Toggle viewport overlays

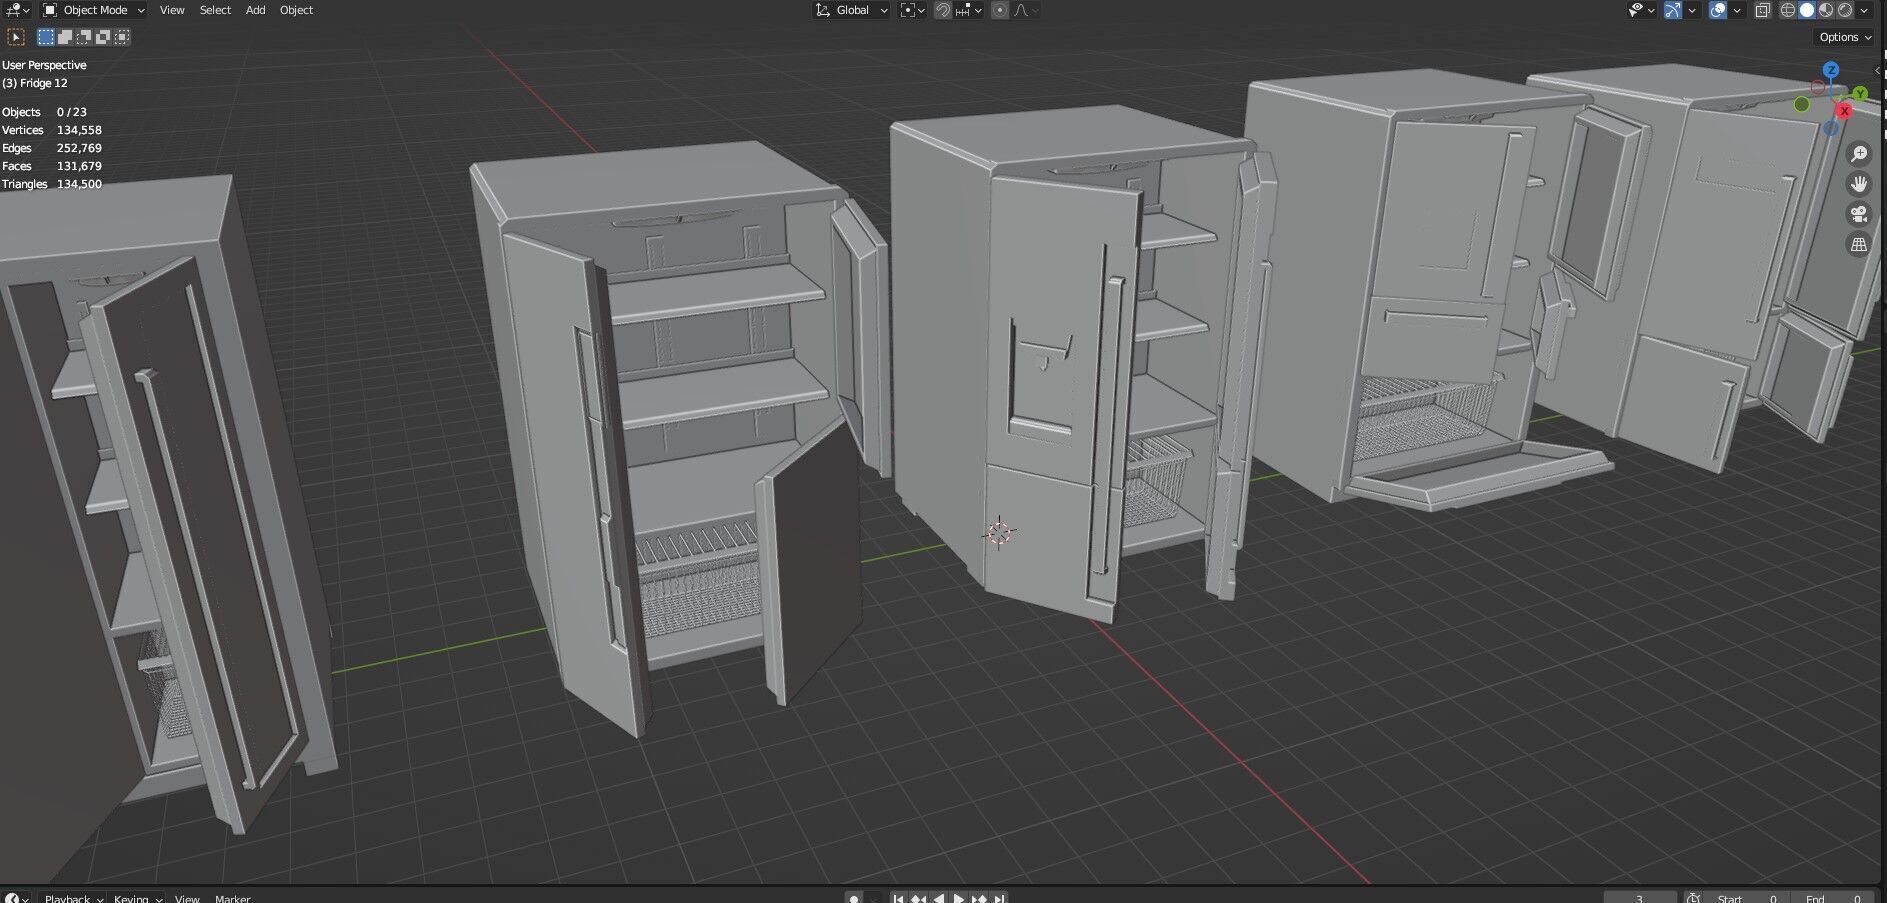click(1718, 10)
